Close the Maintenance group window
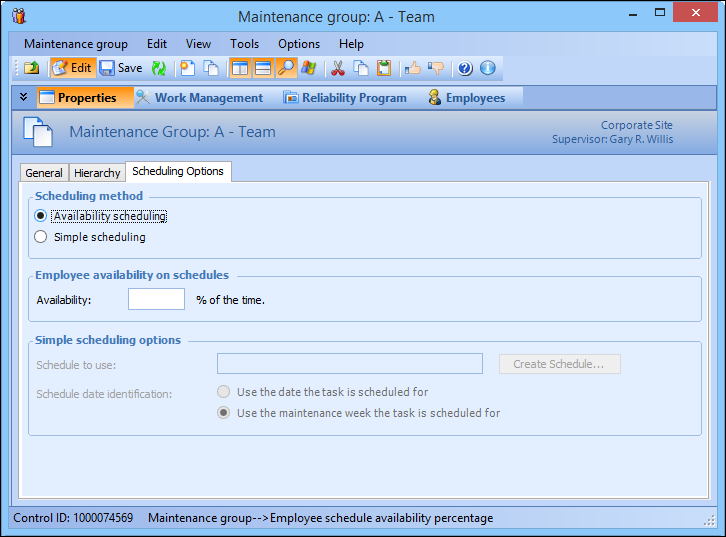Viewport: 726px width, 537px height. click(x=695, y=12)
